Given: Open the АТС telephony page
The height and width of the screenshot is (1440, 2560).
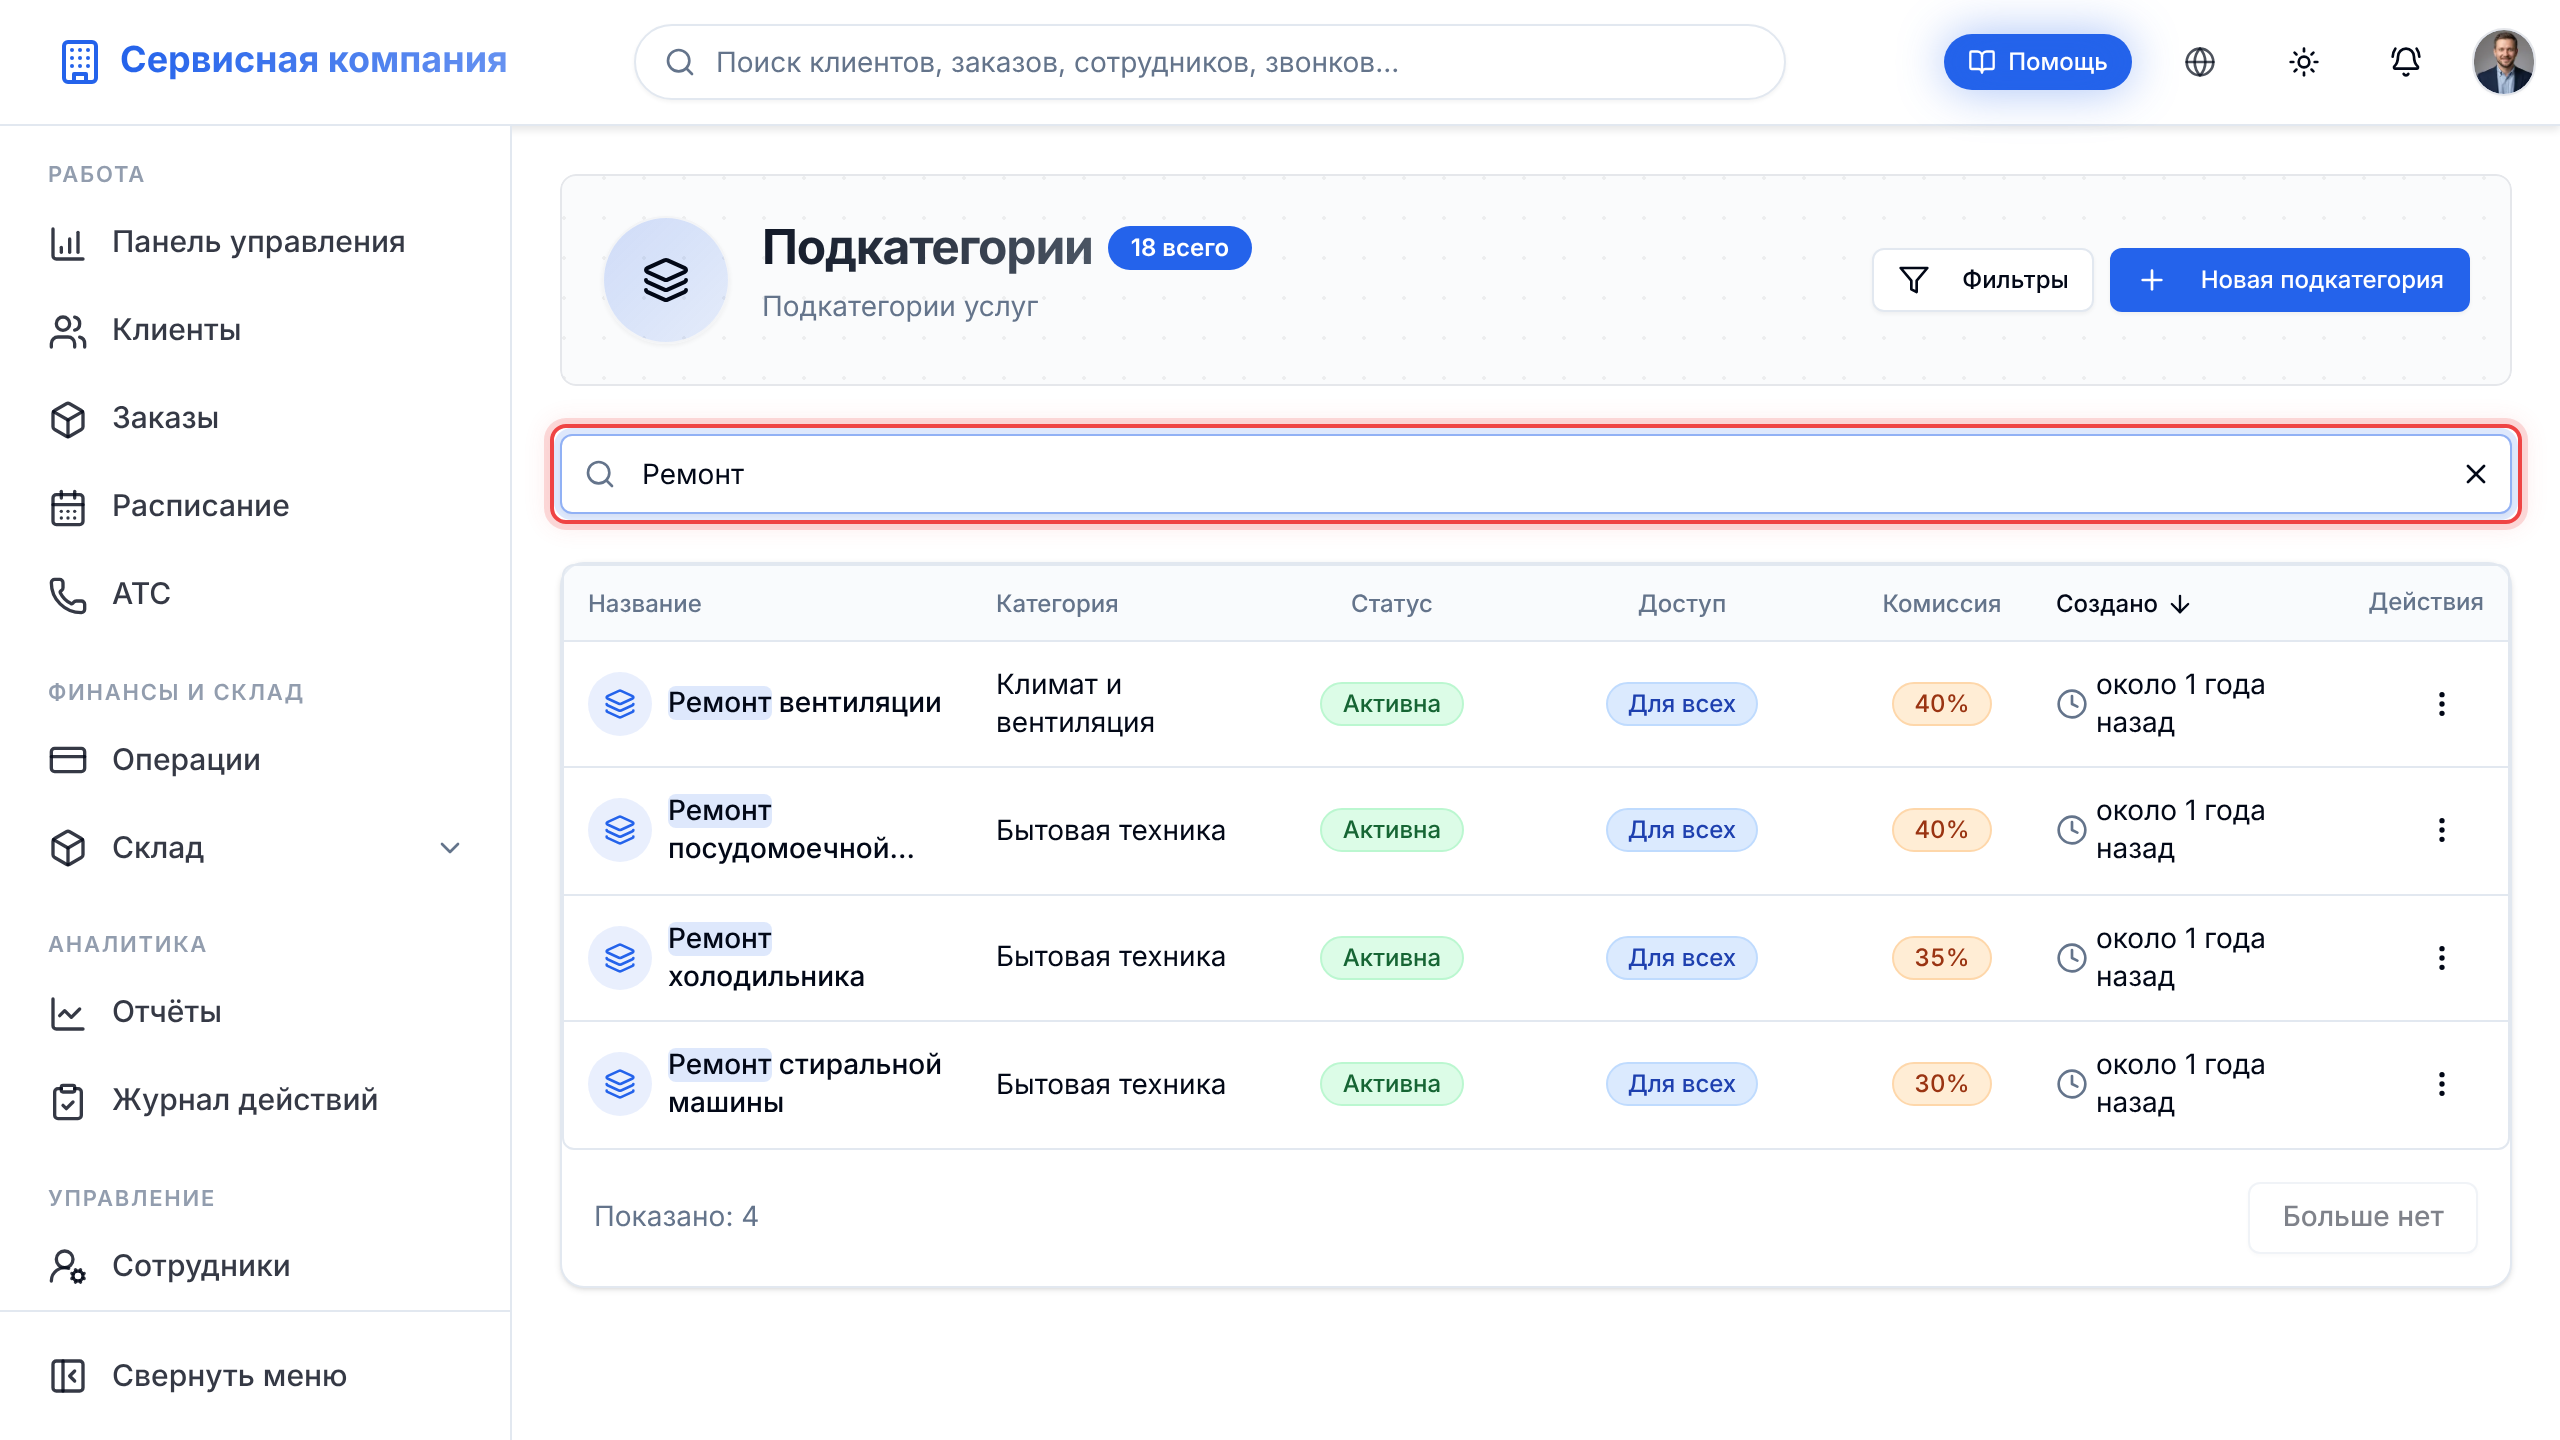Looking at the screenshot, I should point(255,594).
